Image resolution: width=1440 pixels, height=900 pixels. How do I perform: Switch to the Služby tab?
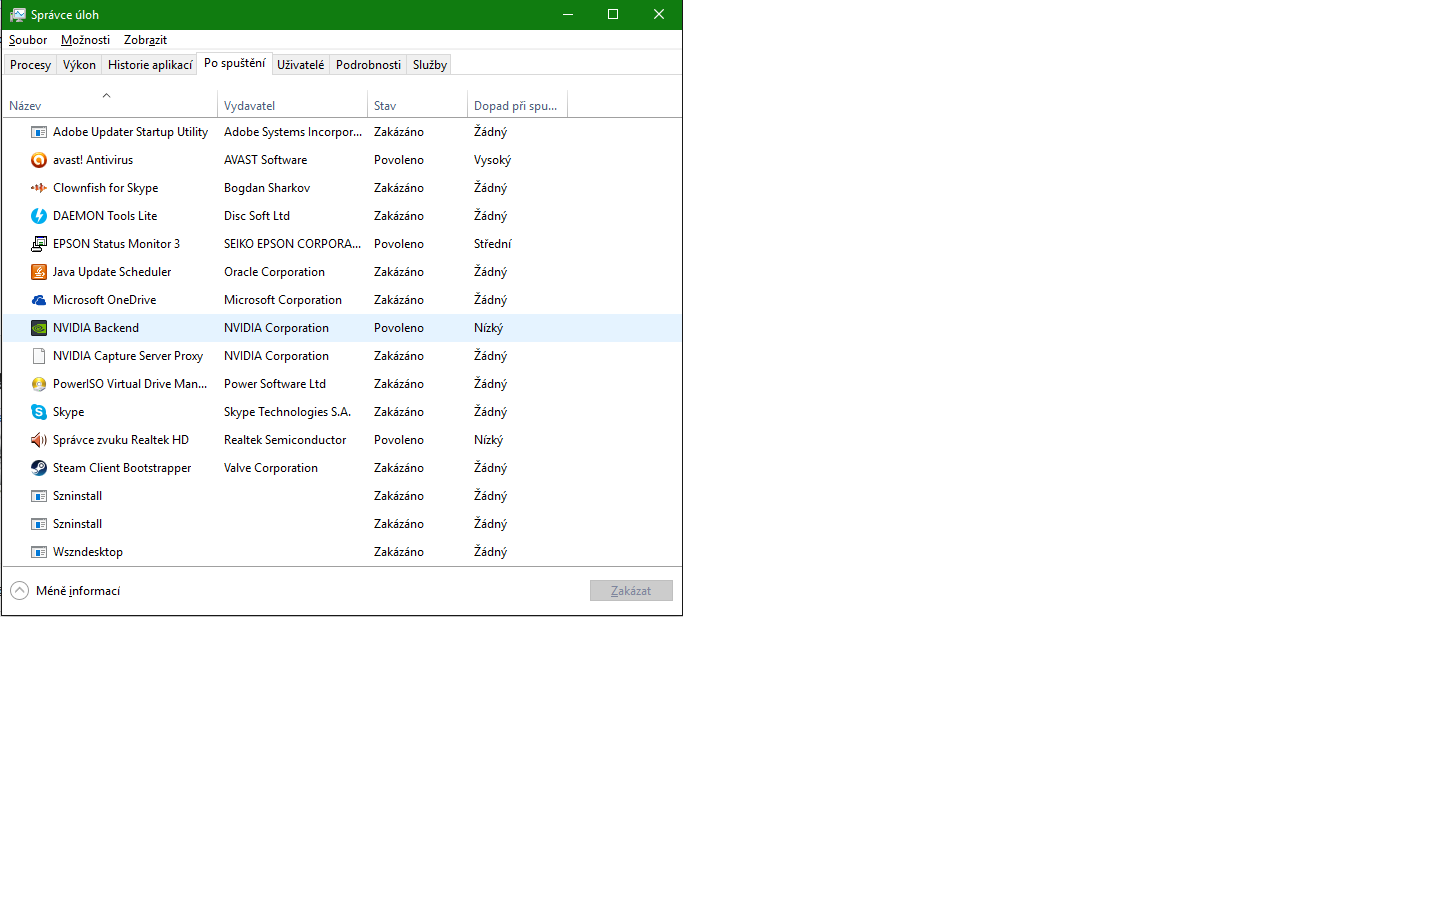[x=430, y=65]
